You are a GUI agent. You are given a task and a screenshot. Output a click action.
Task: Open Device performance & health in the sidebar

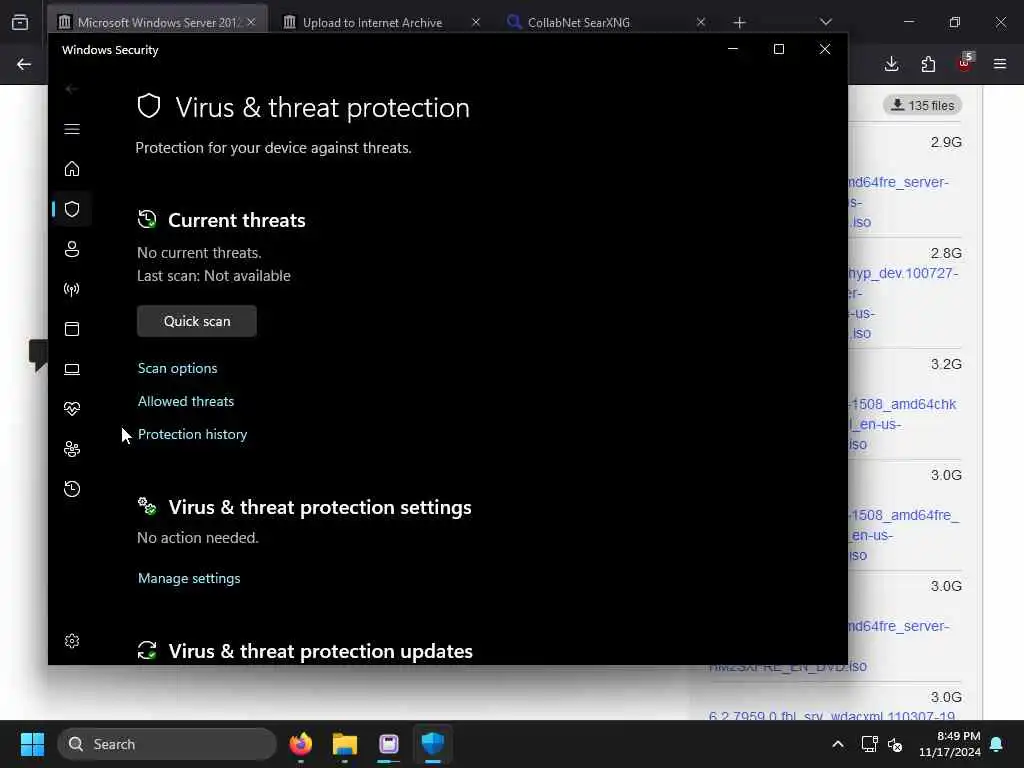tap(72, 409)
